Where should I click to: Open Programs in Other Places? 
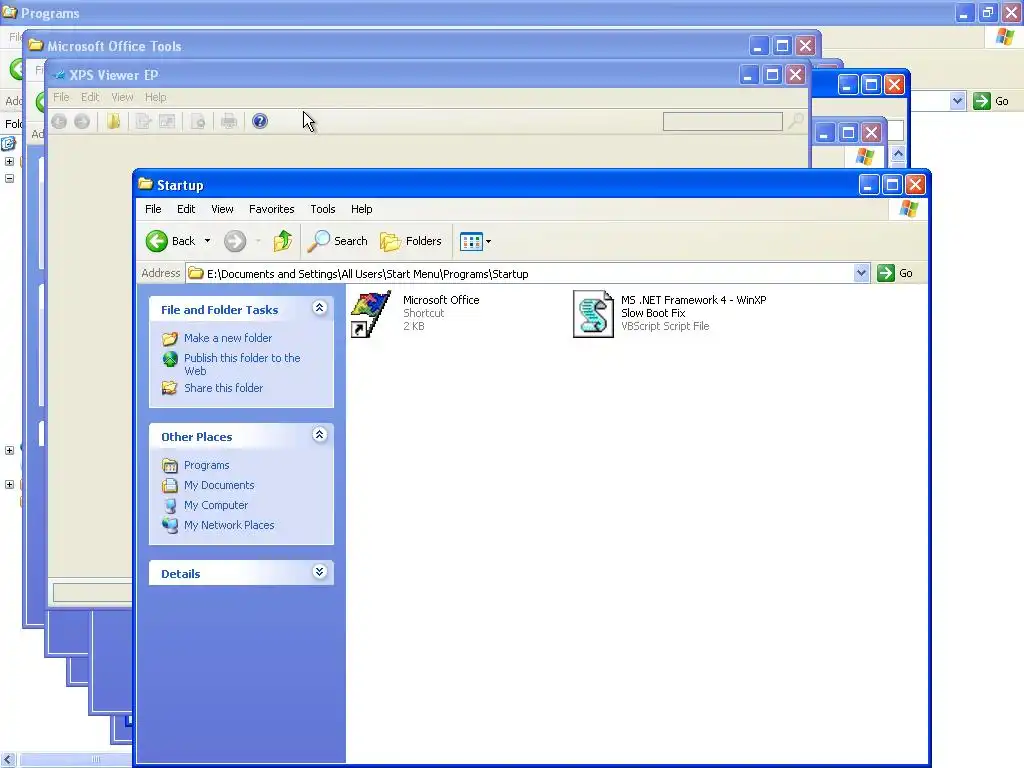point(206,465)
